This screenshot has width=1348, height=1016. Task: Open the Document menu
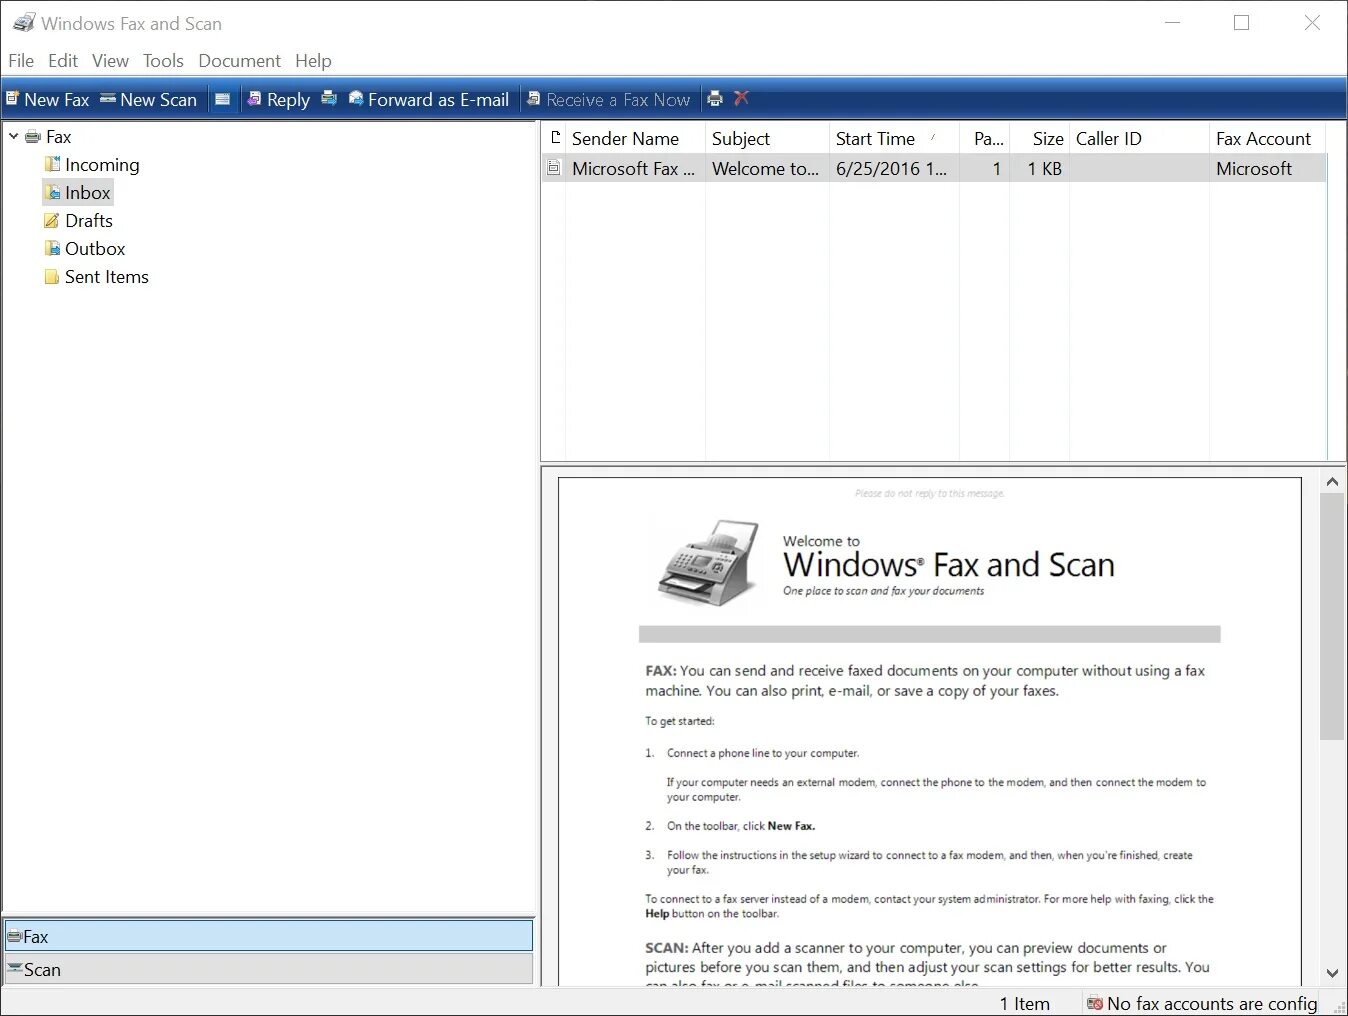pyautogui.click(x=240, y=60)
